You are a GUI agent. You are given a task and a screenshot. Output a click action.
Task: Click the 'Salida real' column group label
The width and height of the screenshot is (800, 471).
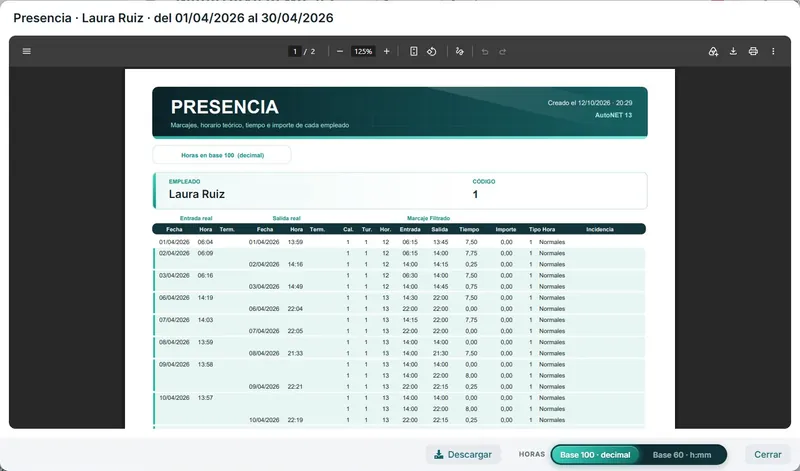coord(286,218)
